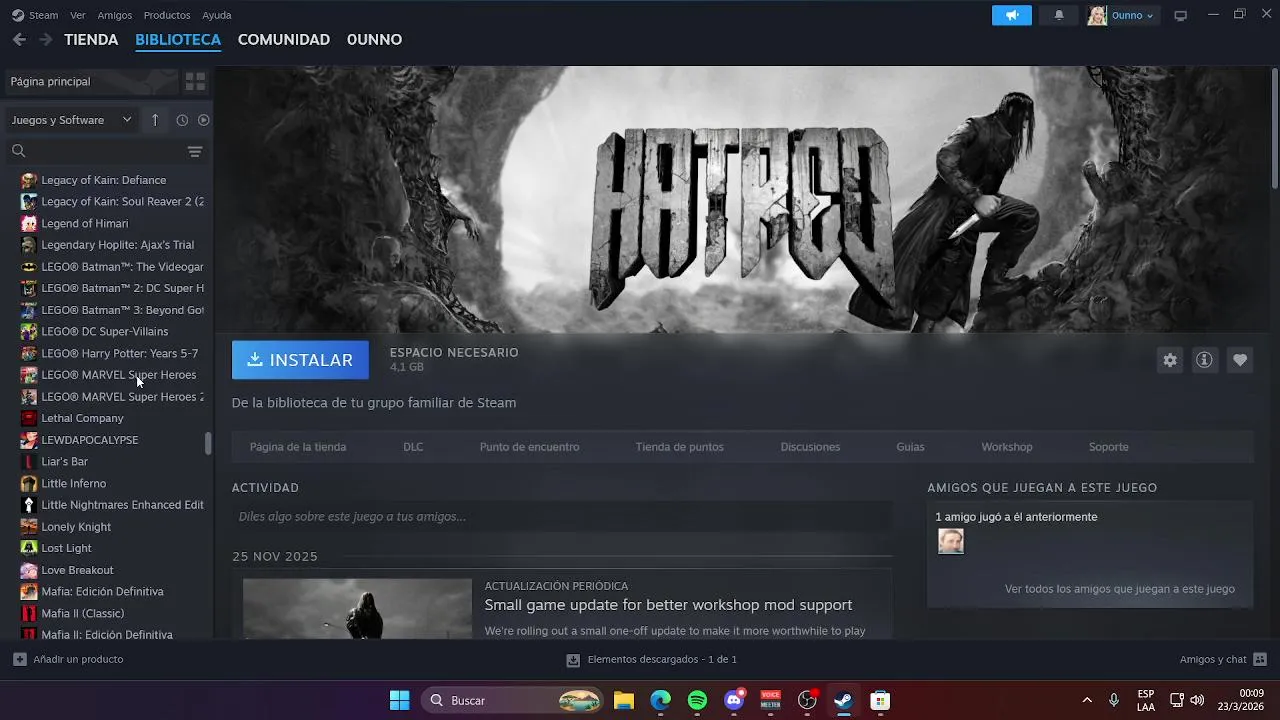The image size is (1280, 720).
Task: Click the announcements megaphone button
Action: point(1012,15)
